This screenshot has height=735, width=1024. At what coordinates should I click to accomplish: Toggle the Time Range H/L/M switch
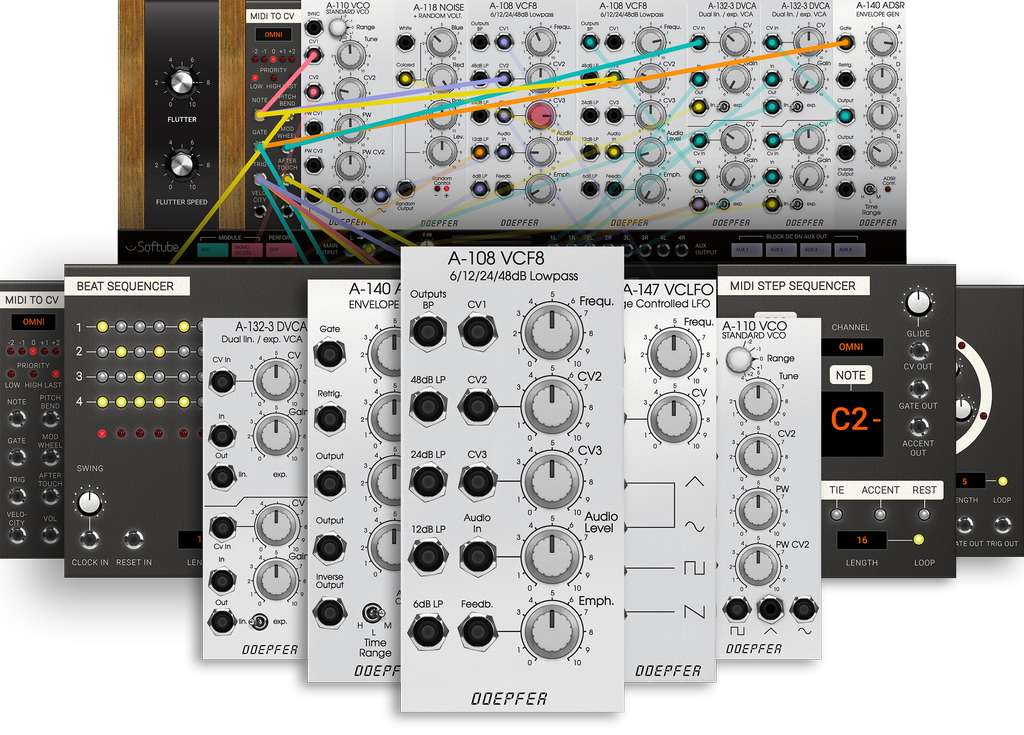[374, 613]
